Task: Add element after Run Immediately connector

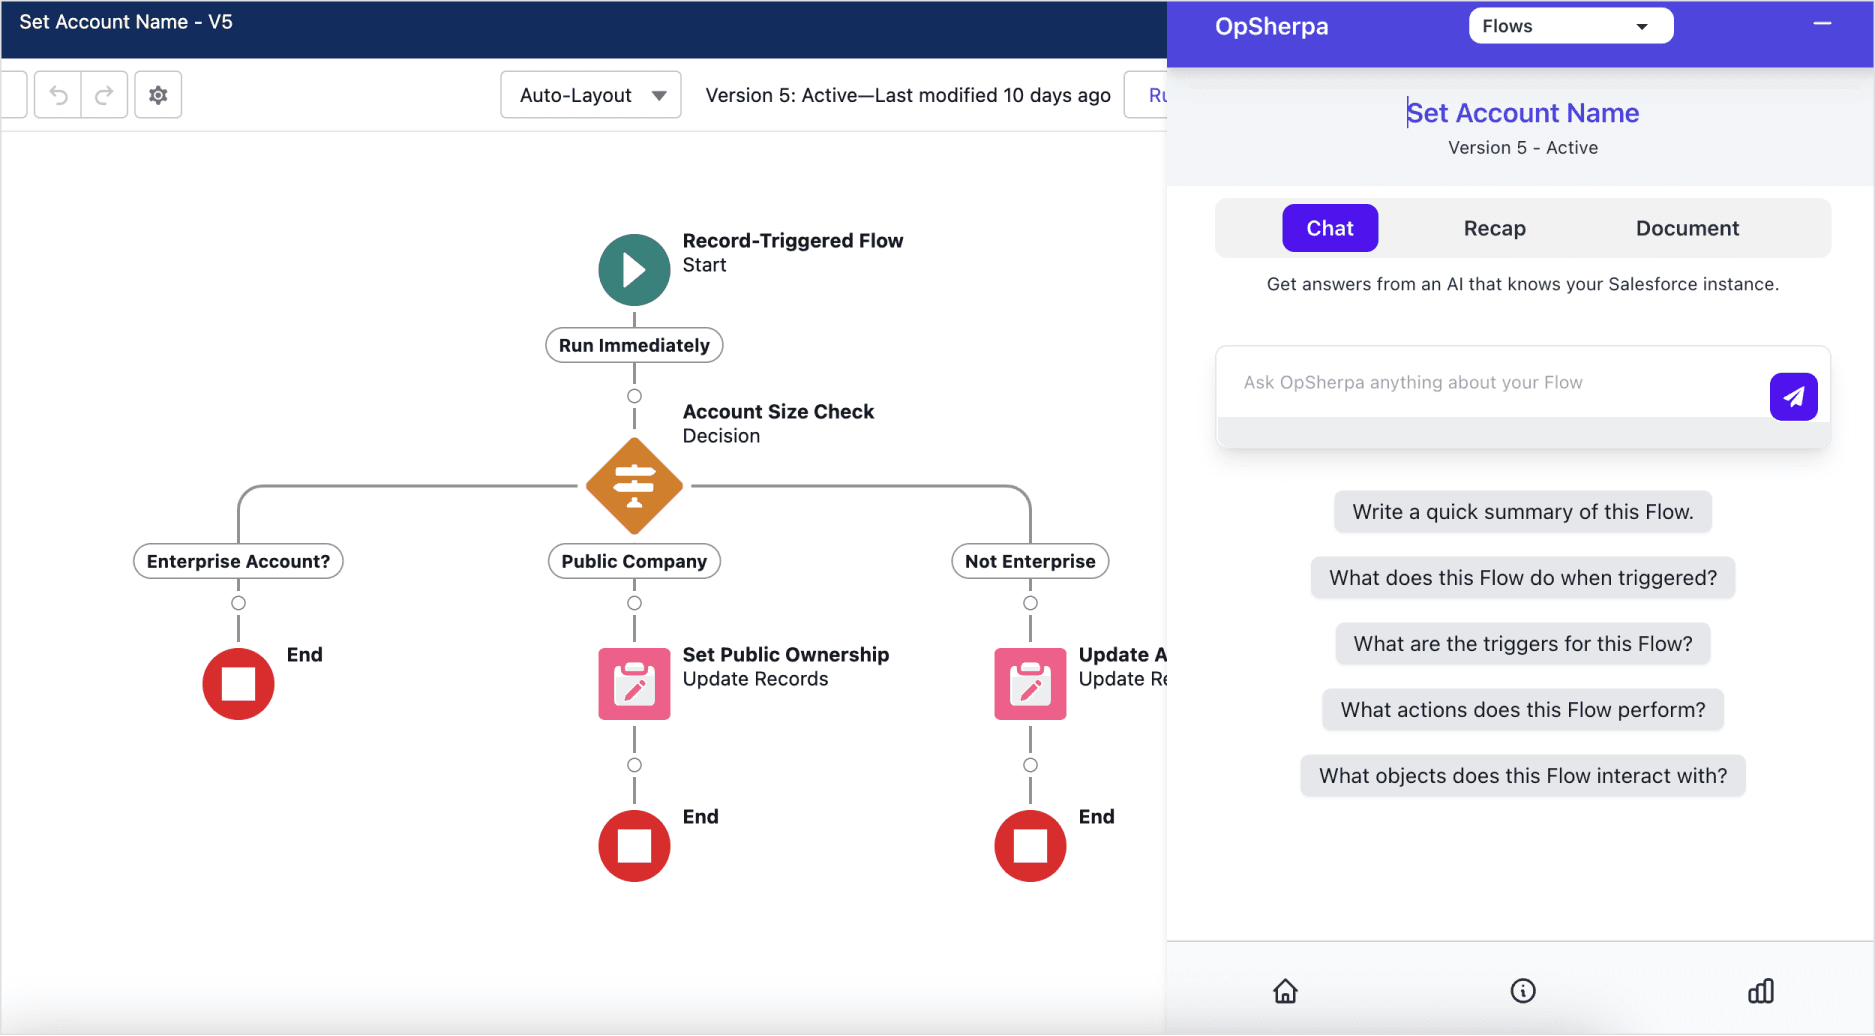Action: (634, 396)
